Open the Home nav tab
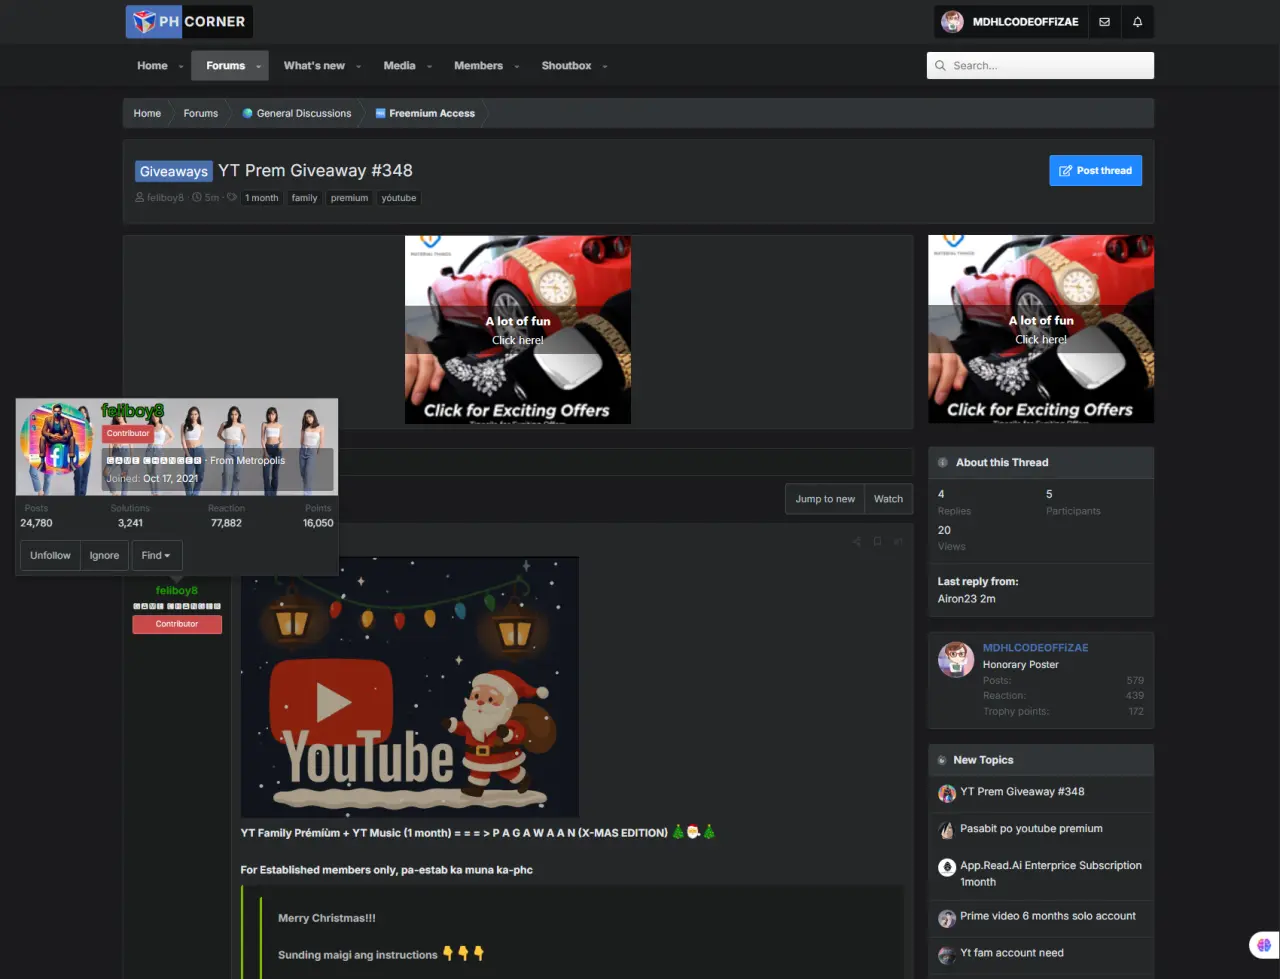This screenshot has width=1280, height=979. pyautogui.click(x=152, y=66)
